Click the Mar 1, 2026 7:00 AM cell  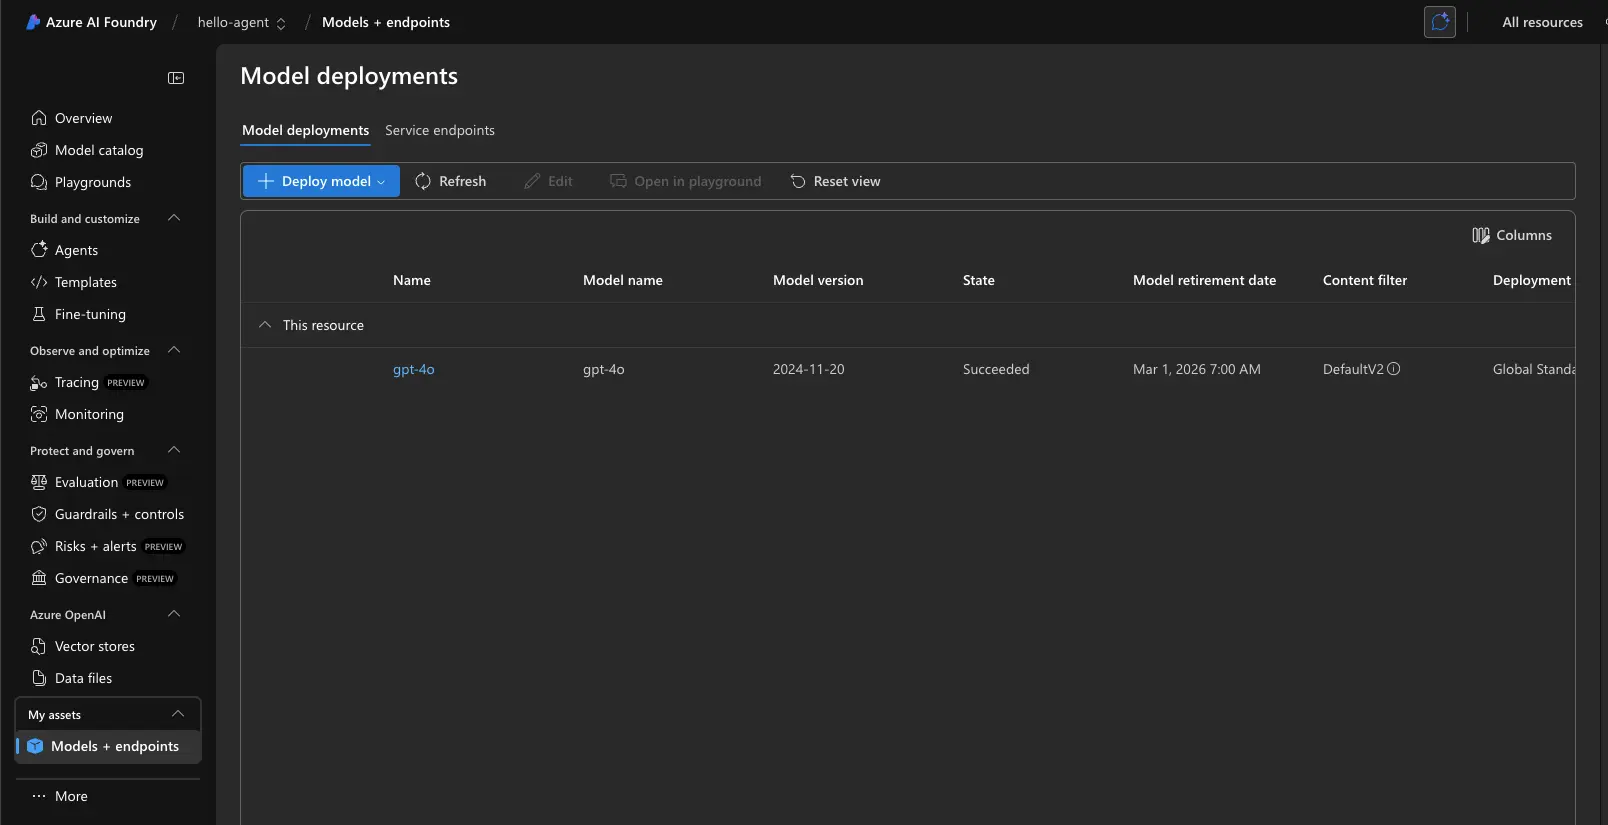[x=1197, y=369]
